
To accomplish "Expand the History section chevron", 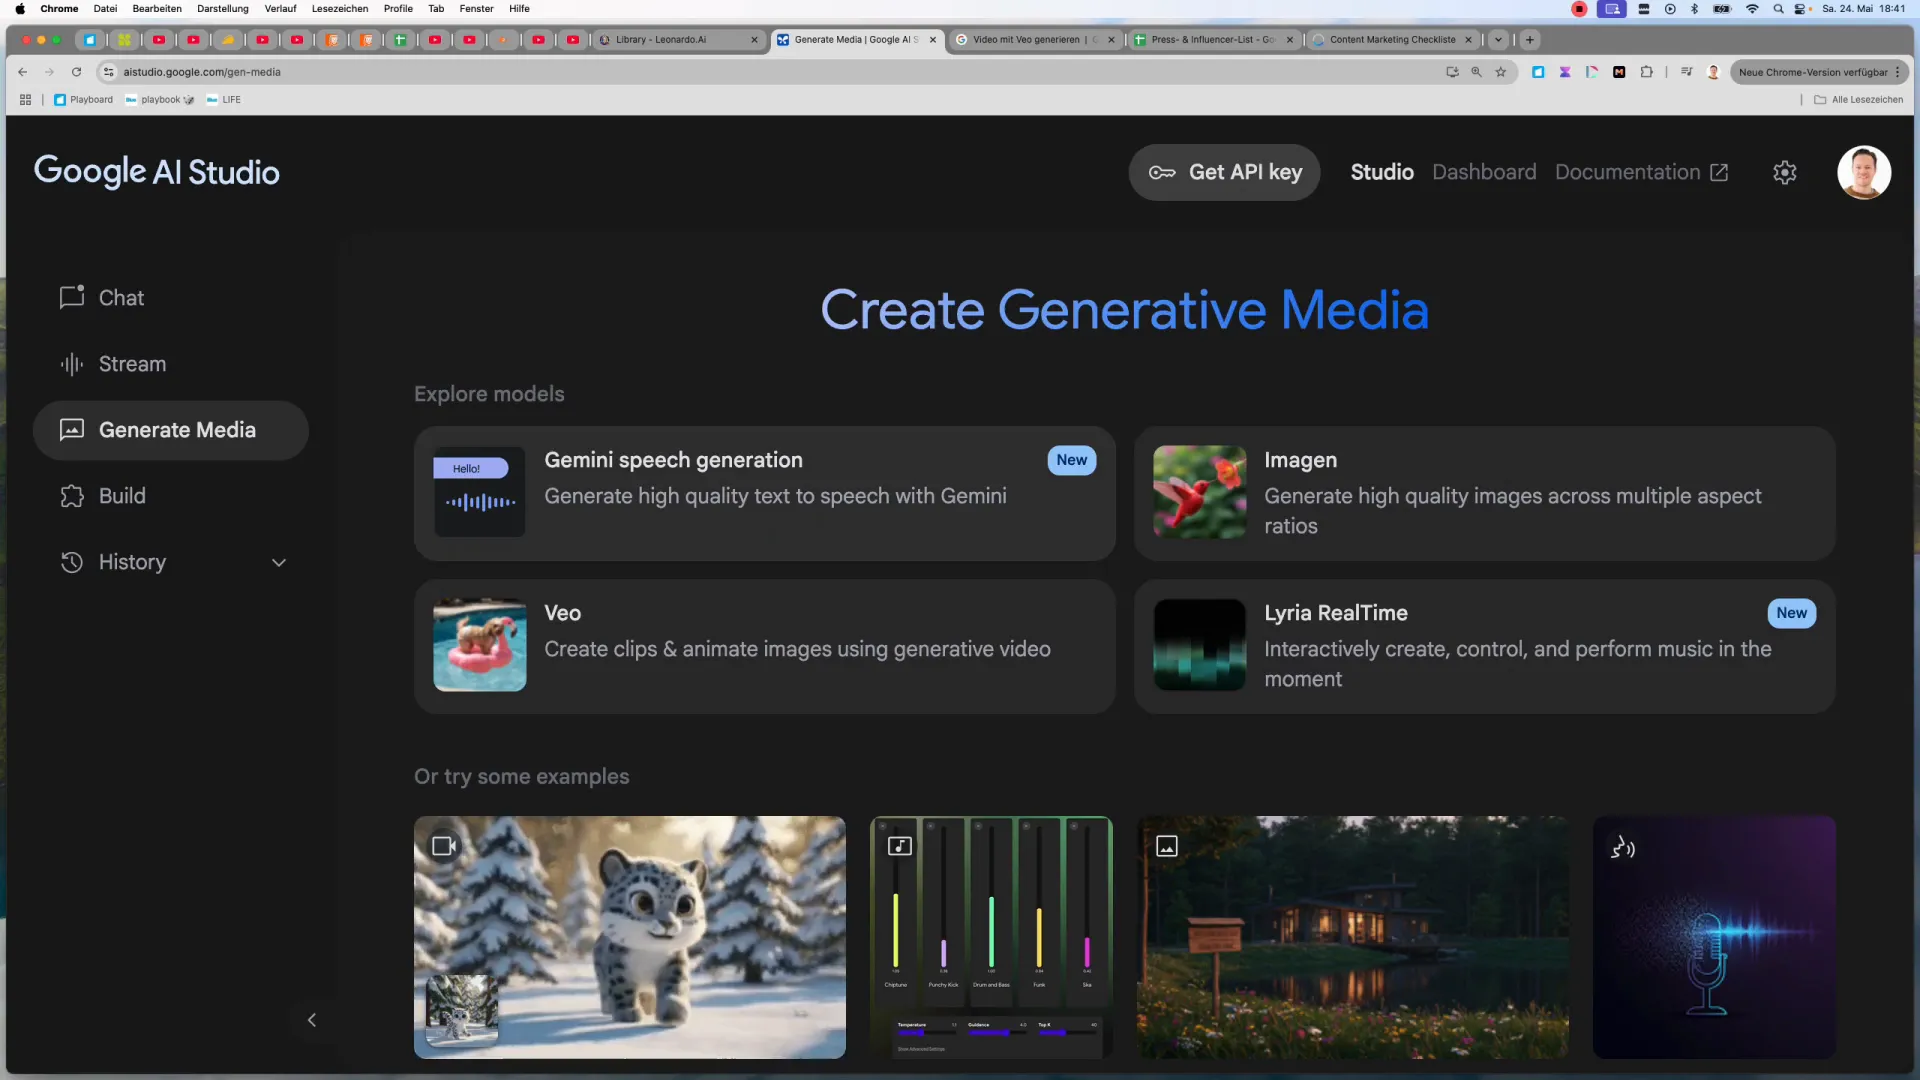I will [279, 562].
